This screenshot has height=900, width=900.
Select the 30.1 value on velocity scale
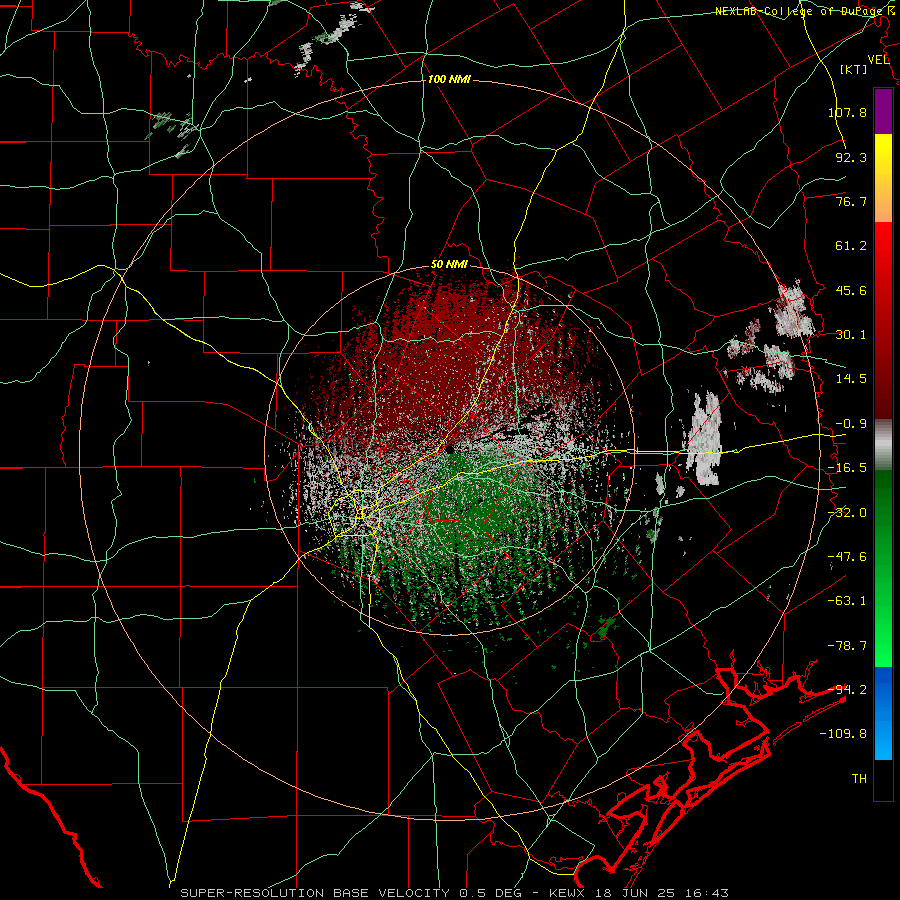tap(851, 335)
